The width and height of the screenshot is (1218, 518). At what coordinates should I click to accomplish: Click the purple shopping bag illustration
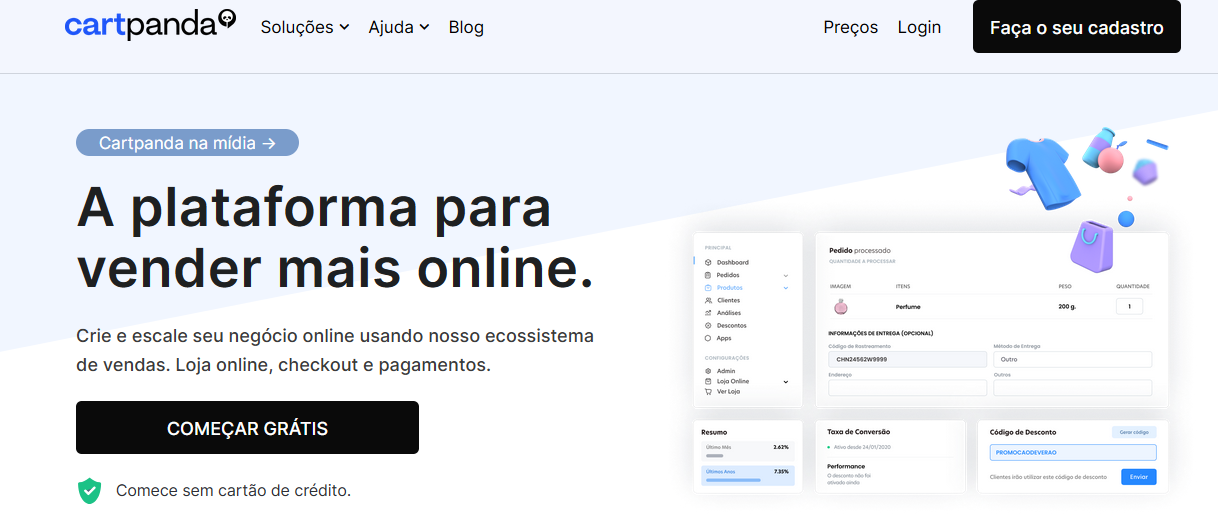pyautogui.click(x=1093, y=245)
